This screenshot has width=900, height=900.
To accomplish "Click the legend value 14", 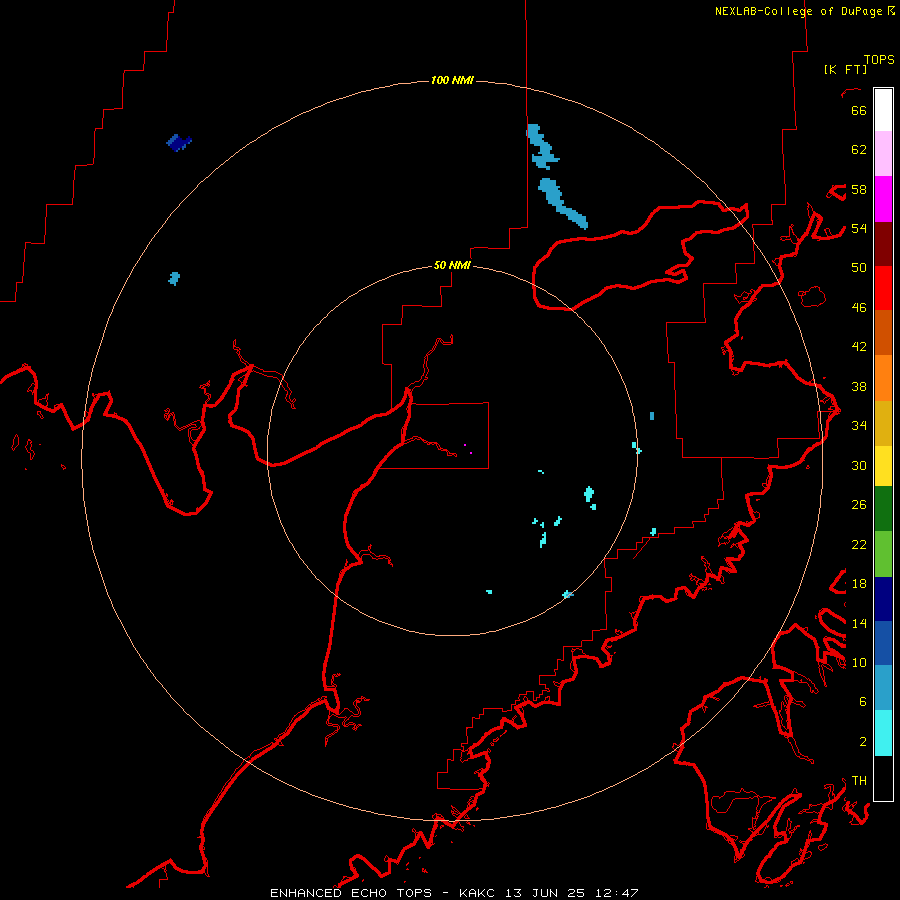I will (x=859, y=623).
